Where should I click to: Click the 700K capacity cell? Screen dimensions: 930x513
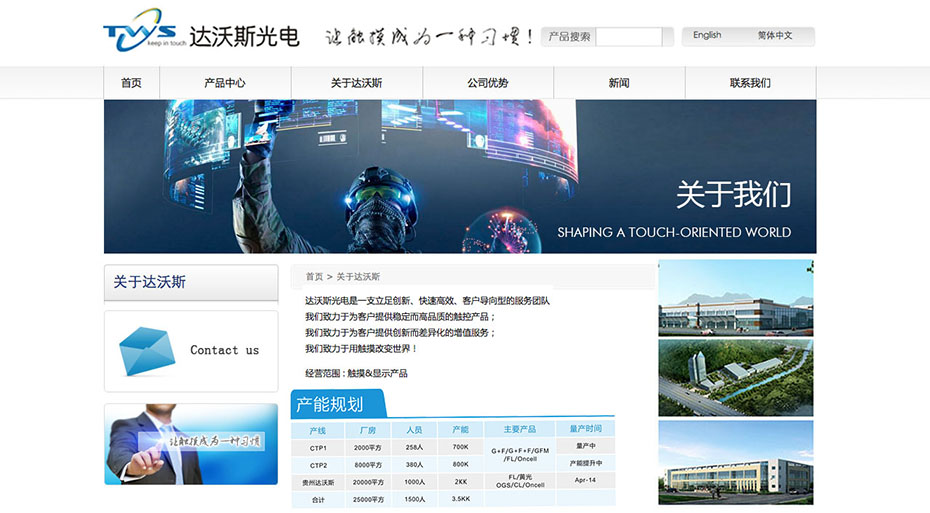click(460, 447)
